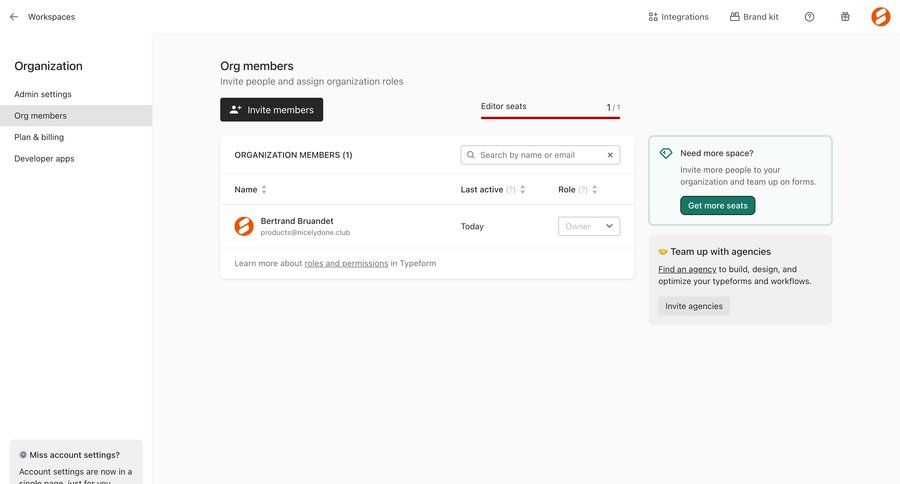Click Bertrand Bruandet's avatar
The height and width of the screenshot is (484, 900).
[244, 226]
